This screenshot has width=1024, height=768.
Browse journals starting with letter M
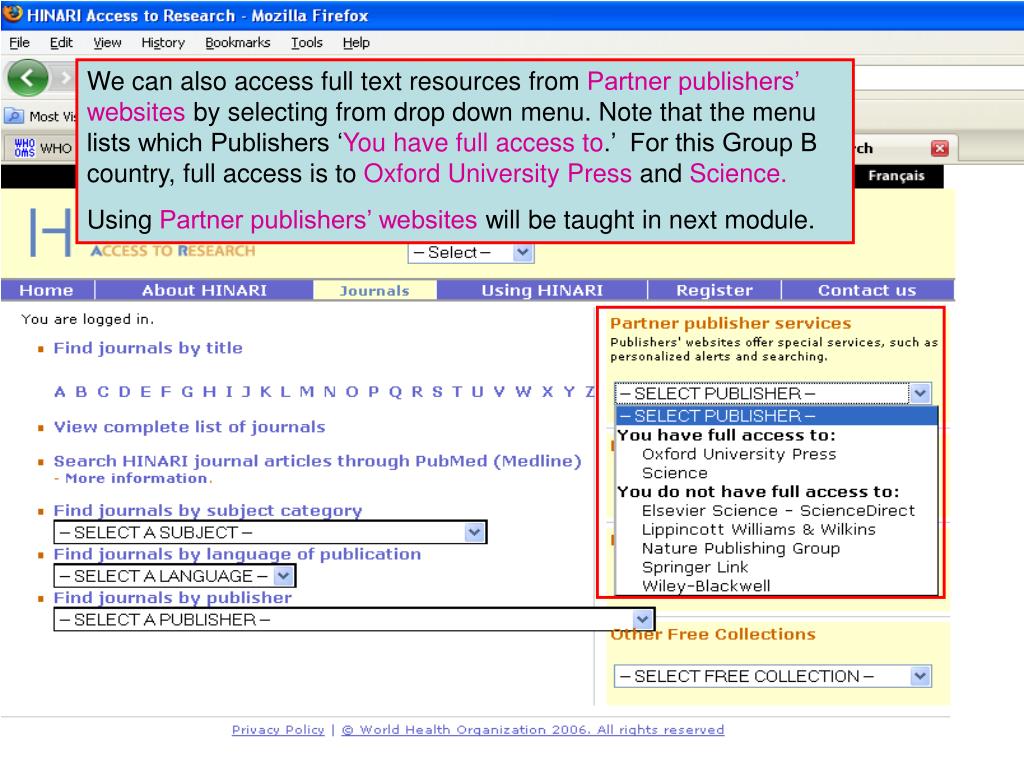[307, 392]
